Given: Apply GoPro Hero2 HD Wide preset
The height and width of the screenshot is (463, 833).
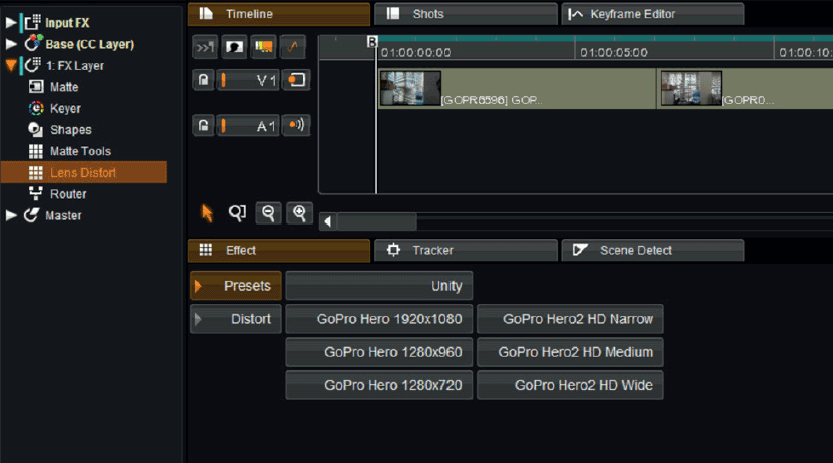Looking at the screenshot, I should [570, 385].
